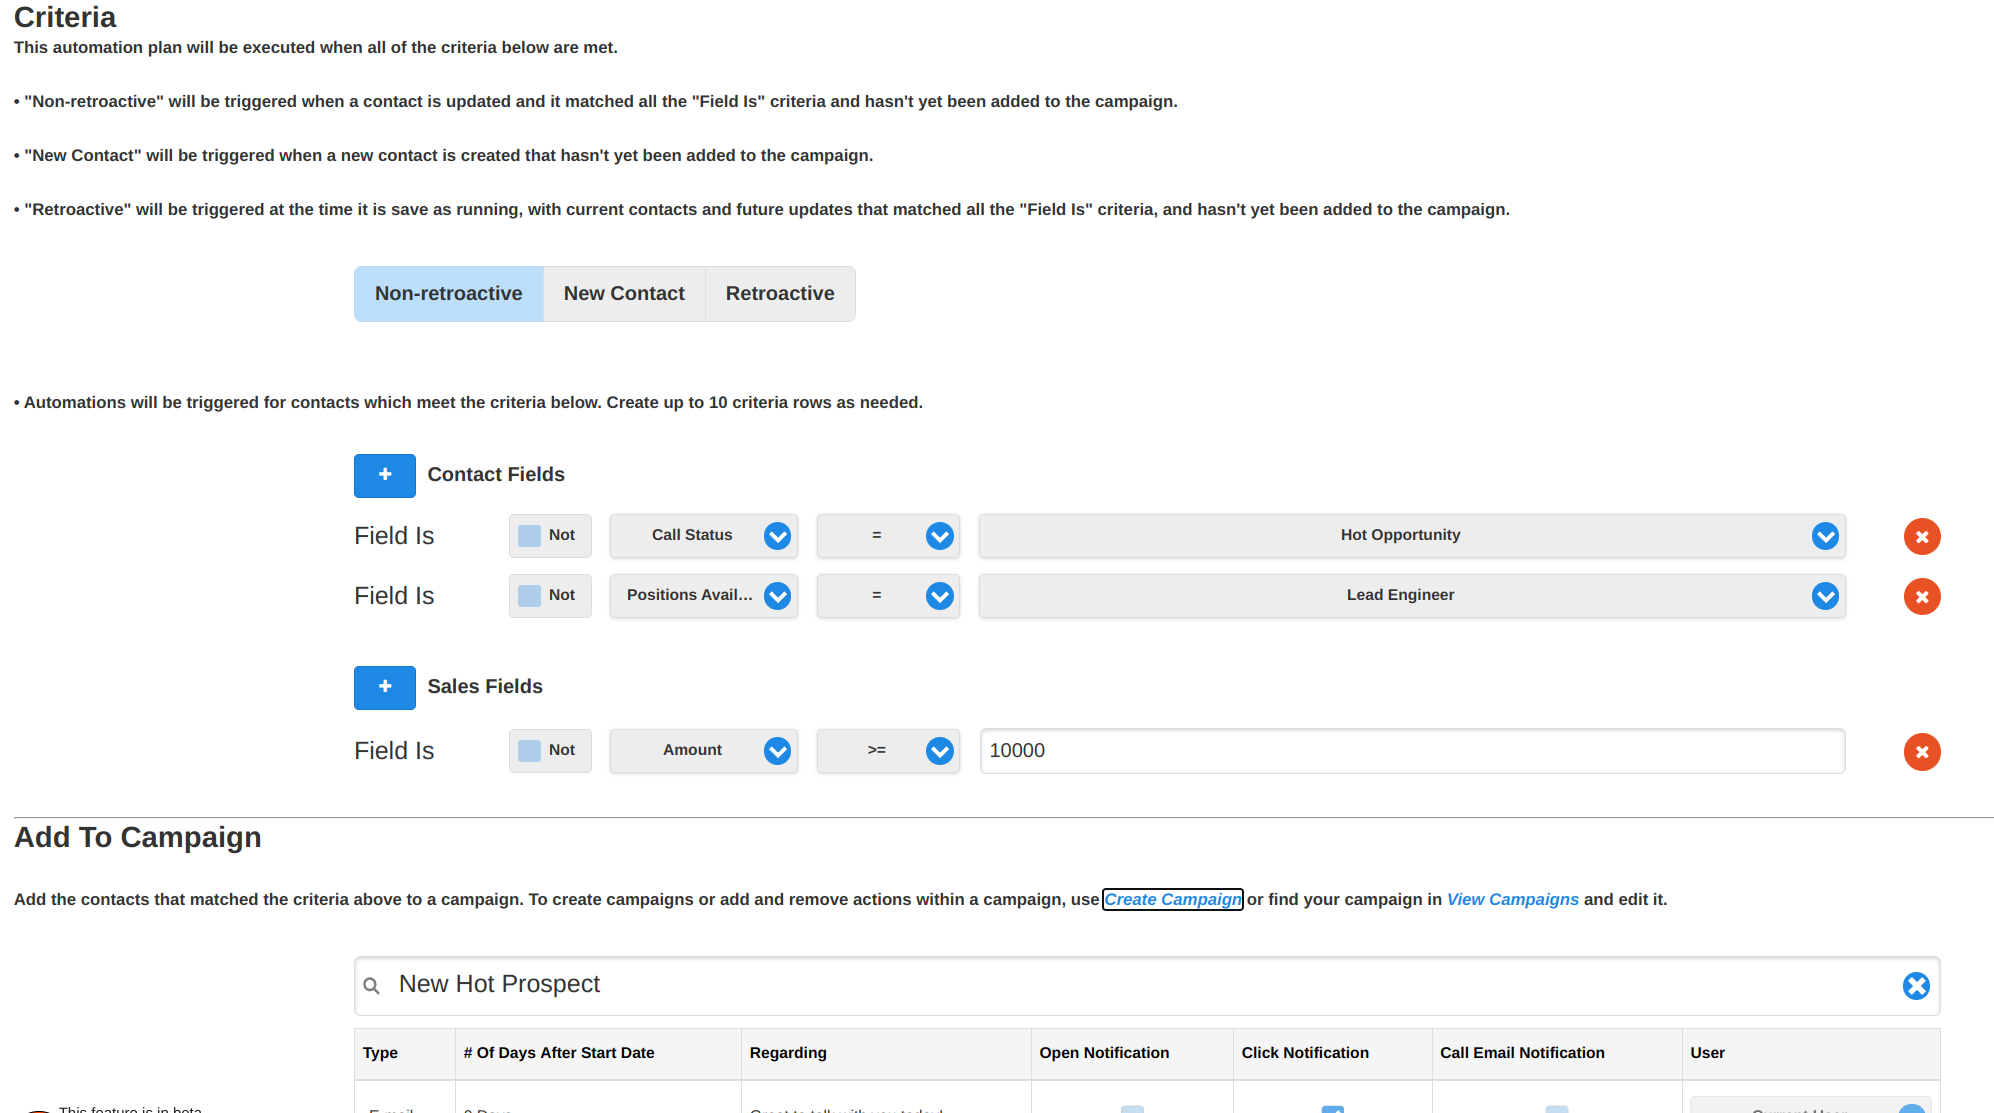This screenshot has height=1113, width=1994.
Task: Select the New Contact tab
Action: click(623, 292)
